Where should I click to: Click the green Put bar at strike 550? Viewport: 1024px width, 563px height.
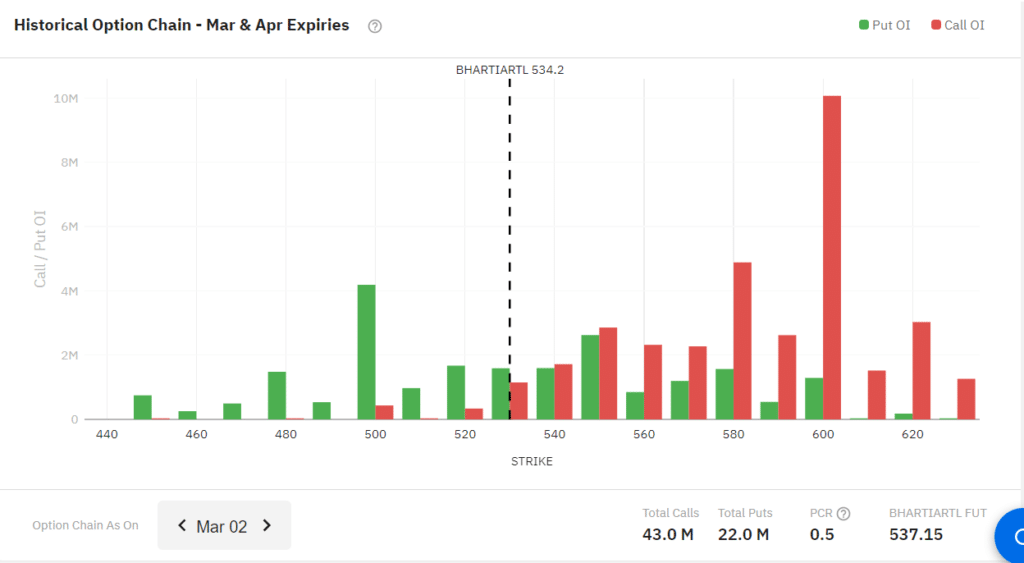tap(590, 377)
